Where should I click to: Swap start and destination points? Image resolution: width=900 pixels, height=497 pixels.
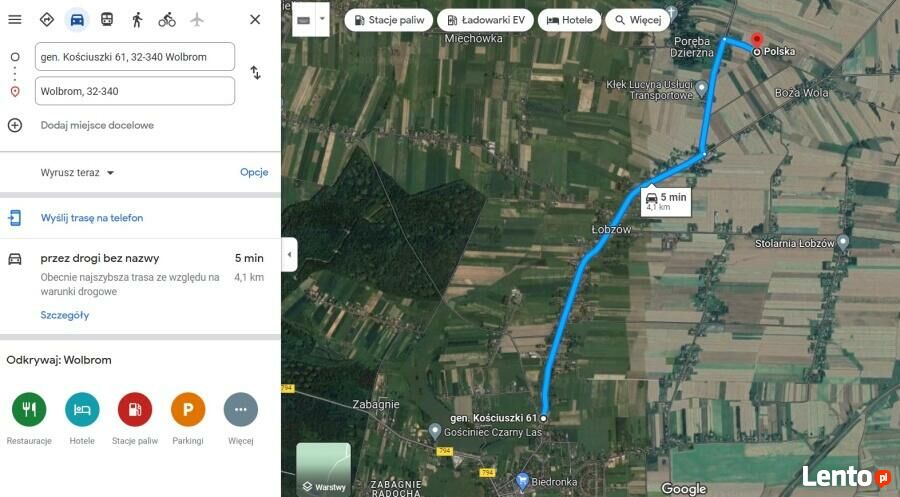click(255, 73)
